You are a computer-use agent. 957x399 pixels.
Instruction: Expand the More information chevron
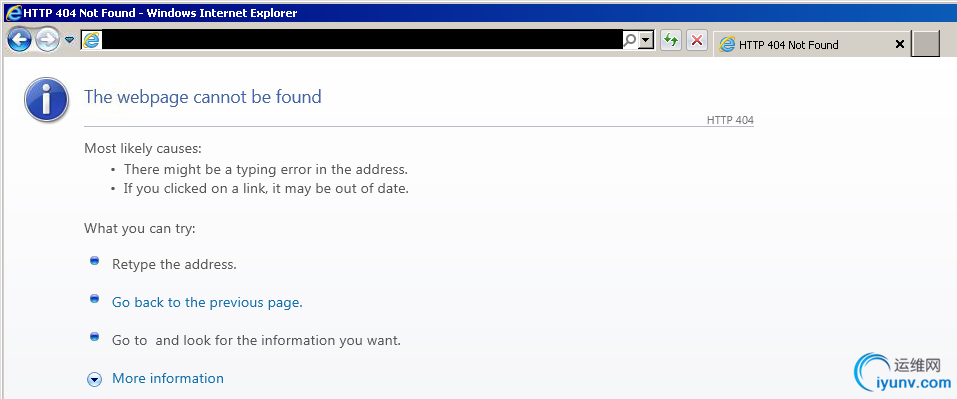94,379
